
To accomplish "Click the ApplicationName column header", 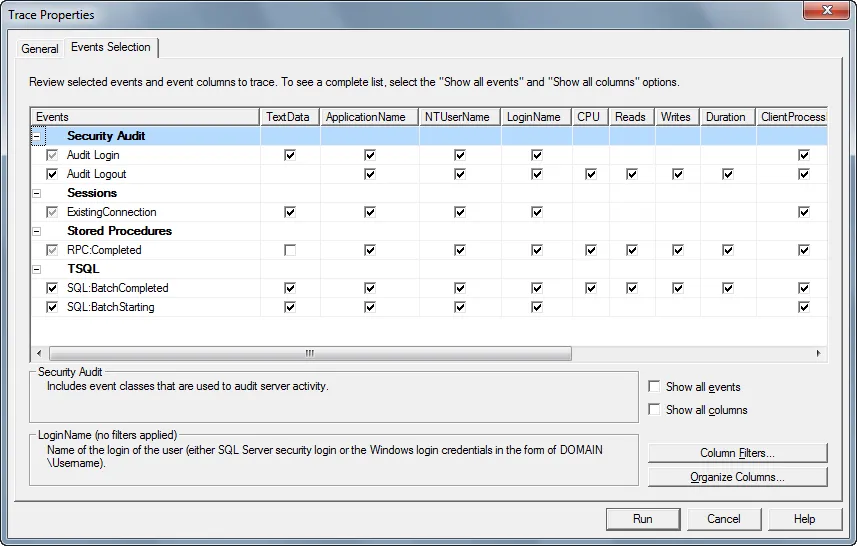I will point(369,117).
